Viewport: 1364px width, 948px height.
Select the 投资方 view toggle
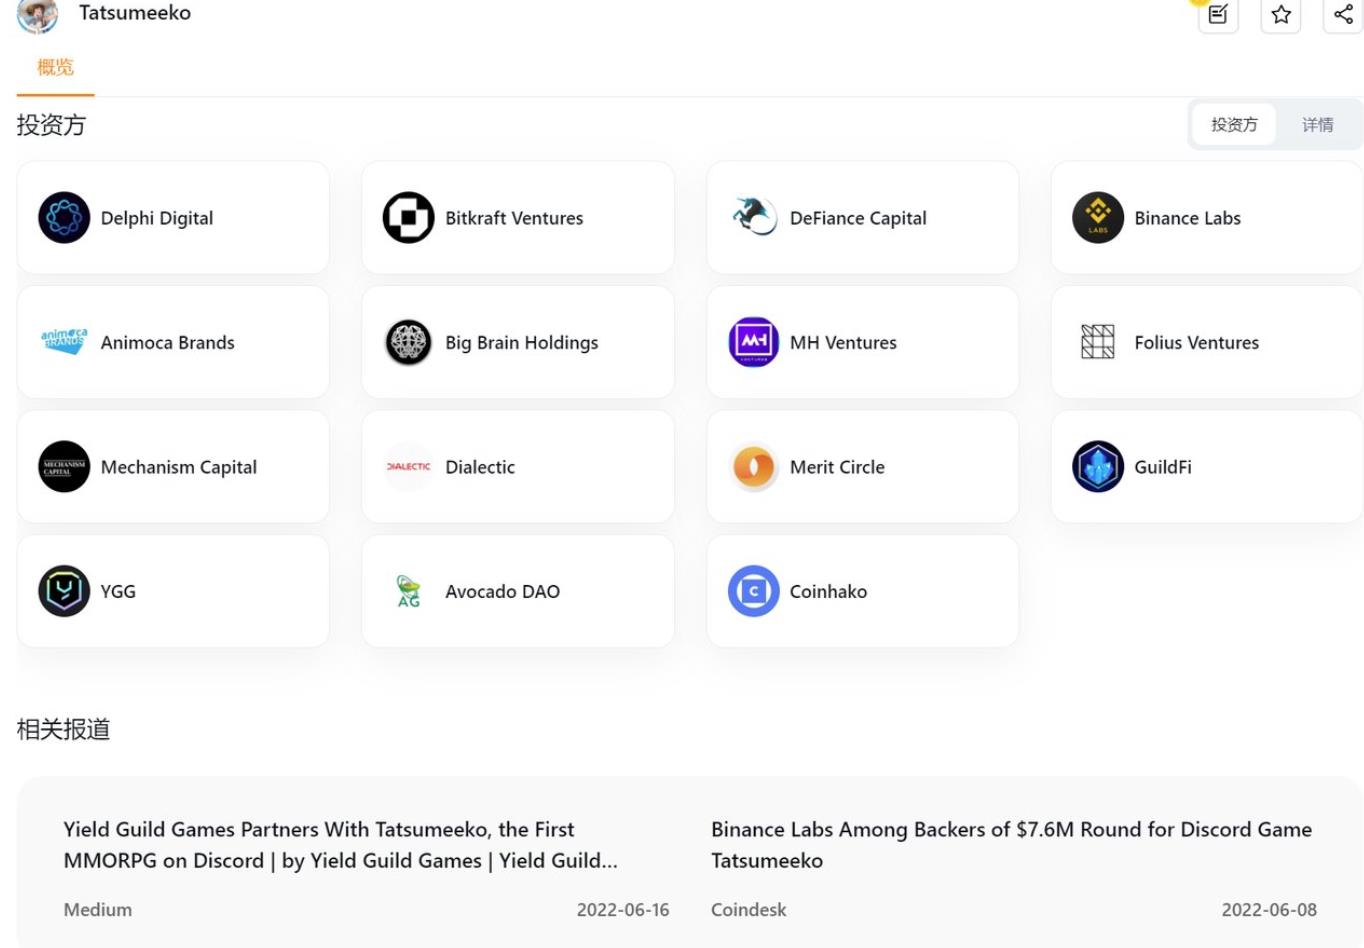tap(1234, 125)
